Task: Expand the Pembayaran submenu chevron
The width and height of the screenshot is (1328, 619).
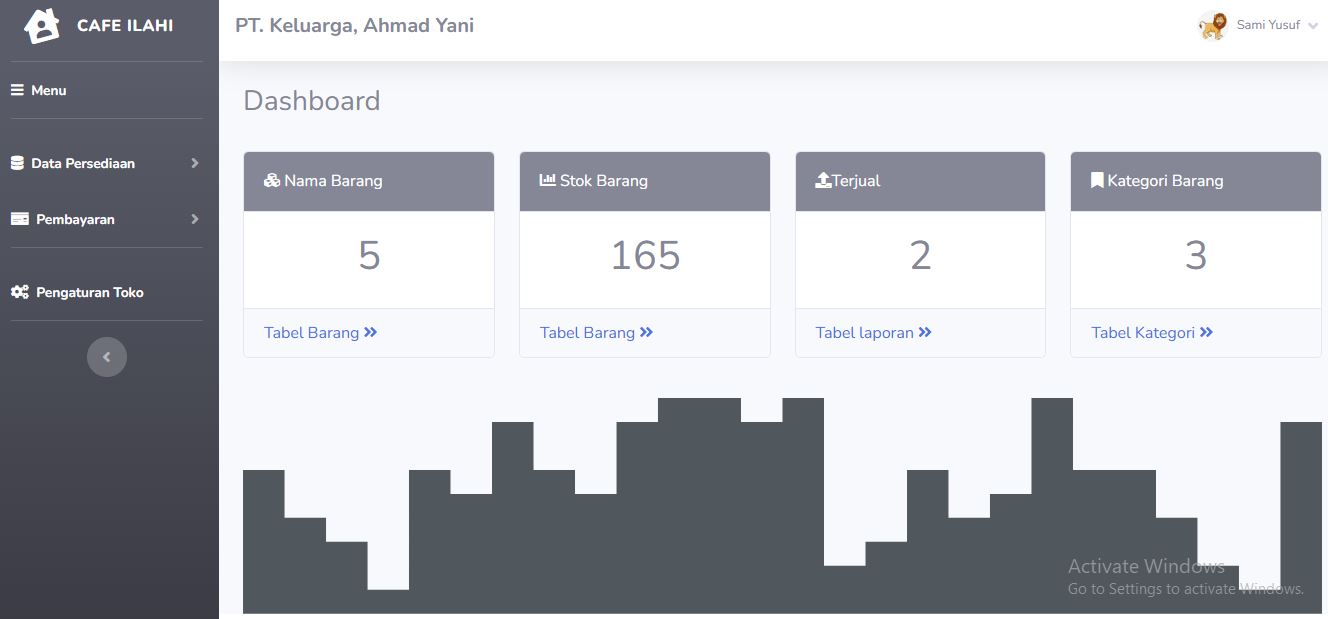Action: tap(195, 219)
